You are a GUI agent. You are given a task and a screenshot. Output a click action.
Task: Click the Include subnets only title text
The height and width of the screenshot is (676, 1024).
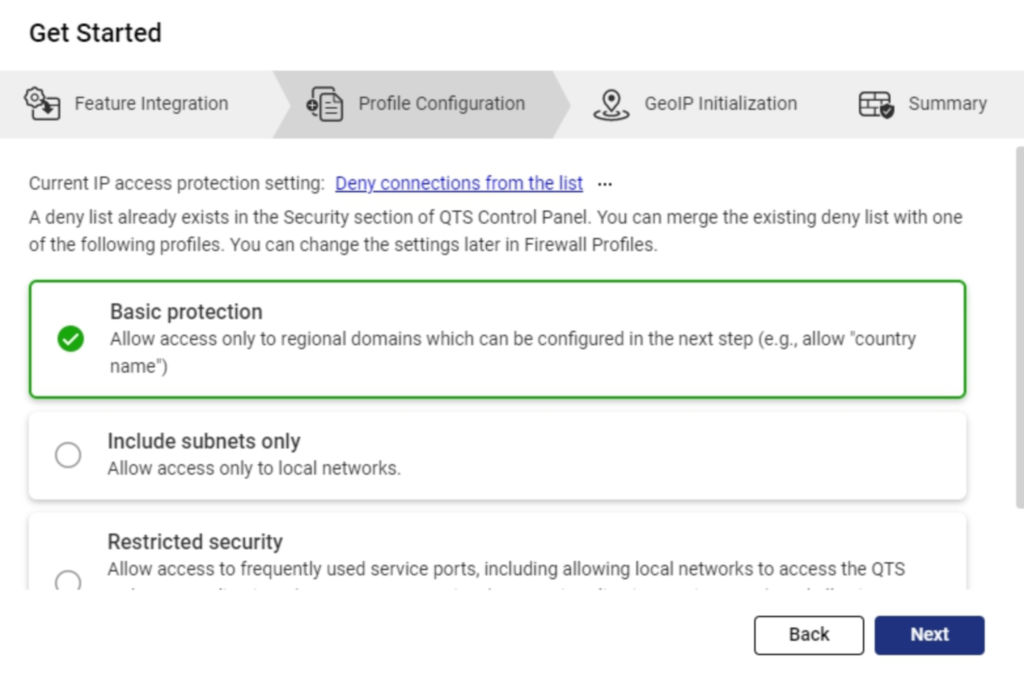(x=204, y=441)
